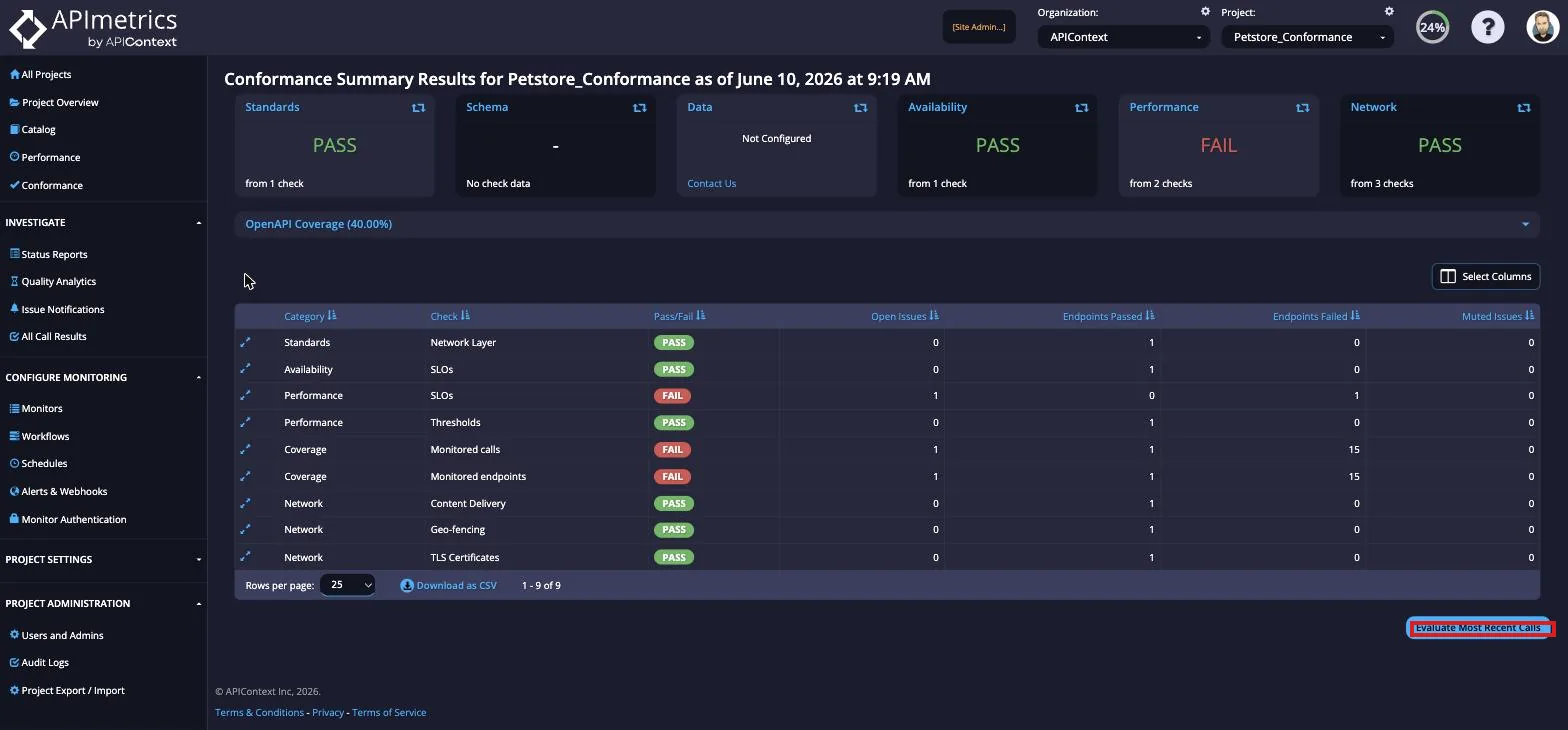
Task: Go to All Projects
Action: (x=40, y=74)
